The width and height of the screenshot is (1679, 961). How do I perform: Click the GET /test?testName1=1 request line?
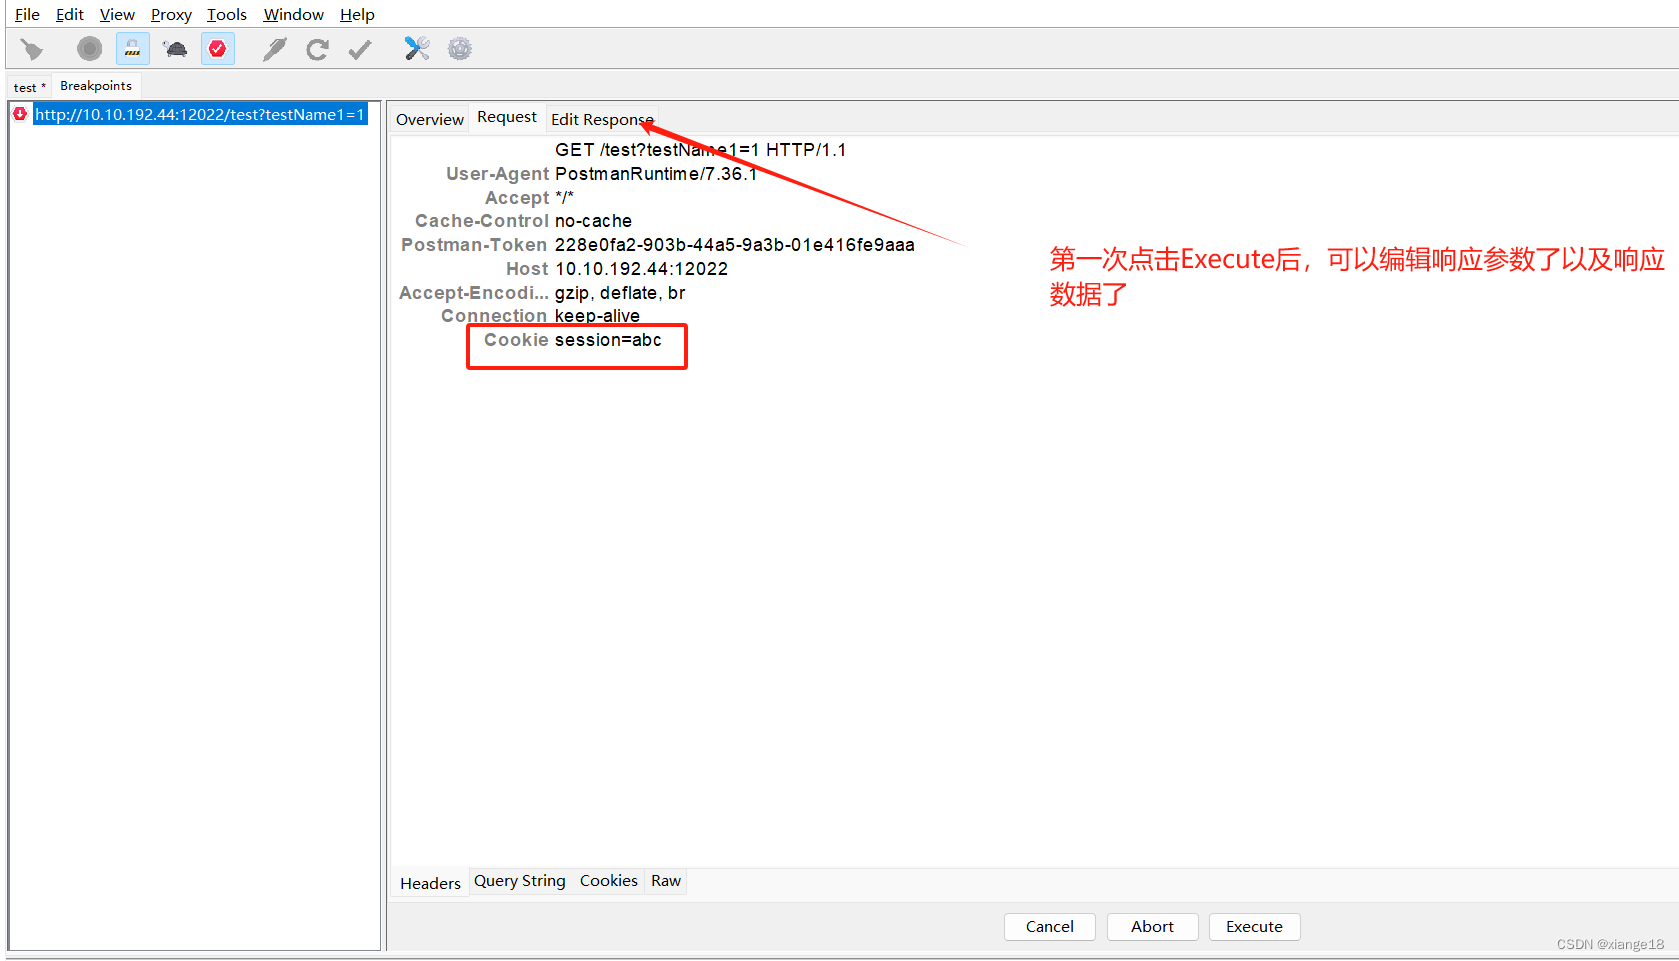click(700, 150)
